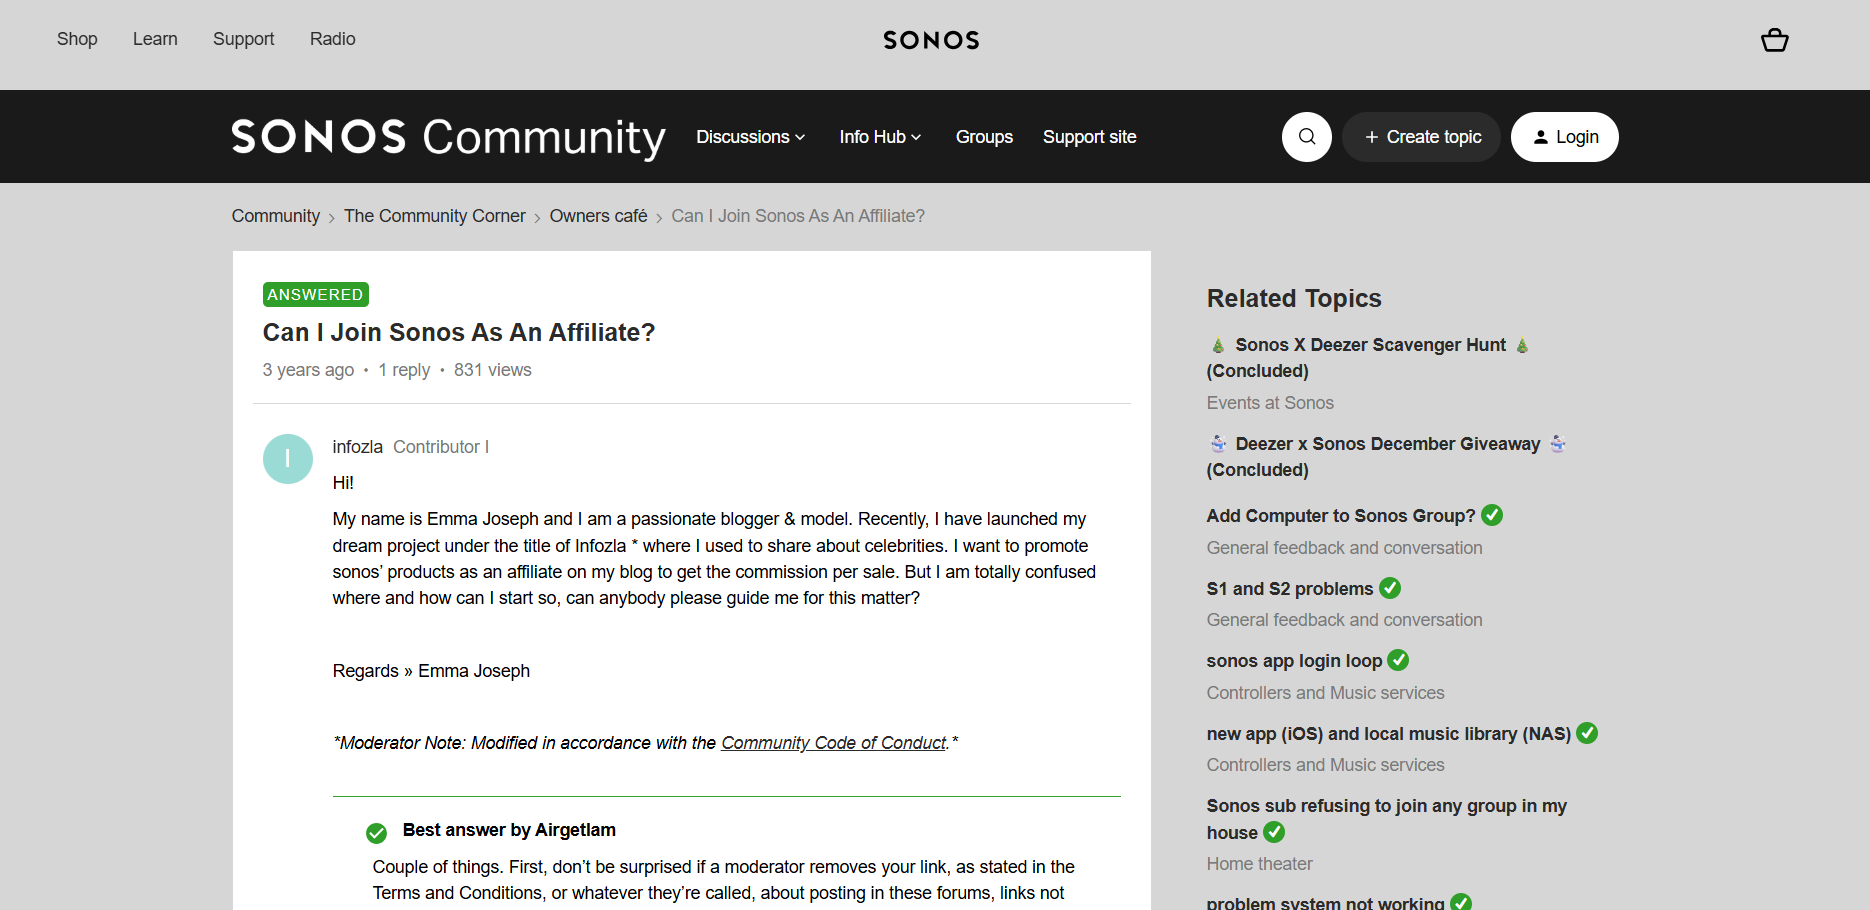
Task: Click The Community Corner breadcrumb
Action: pos(434,216)
